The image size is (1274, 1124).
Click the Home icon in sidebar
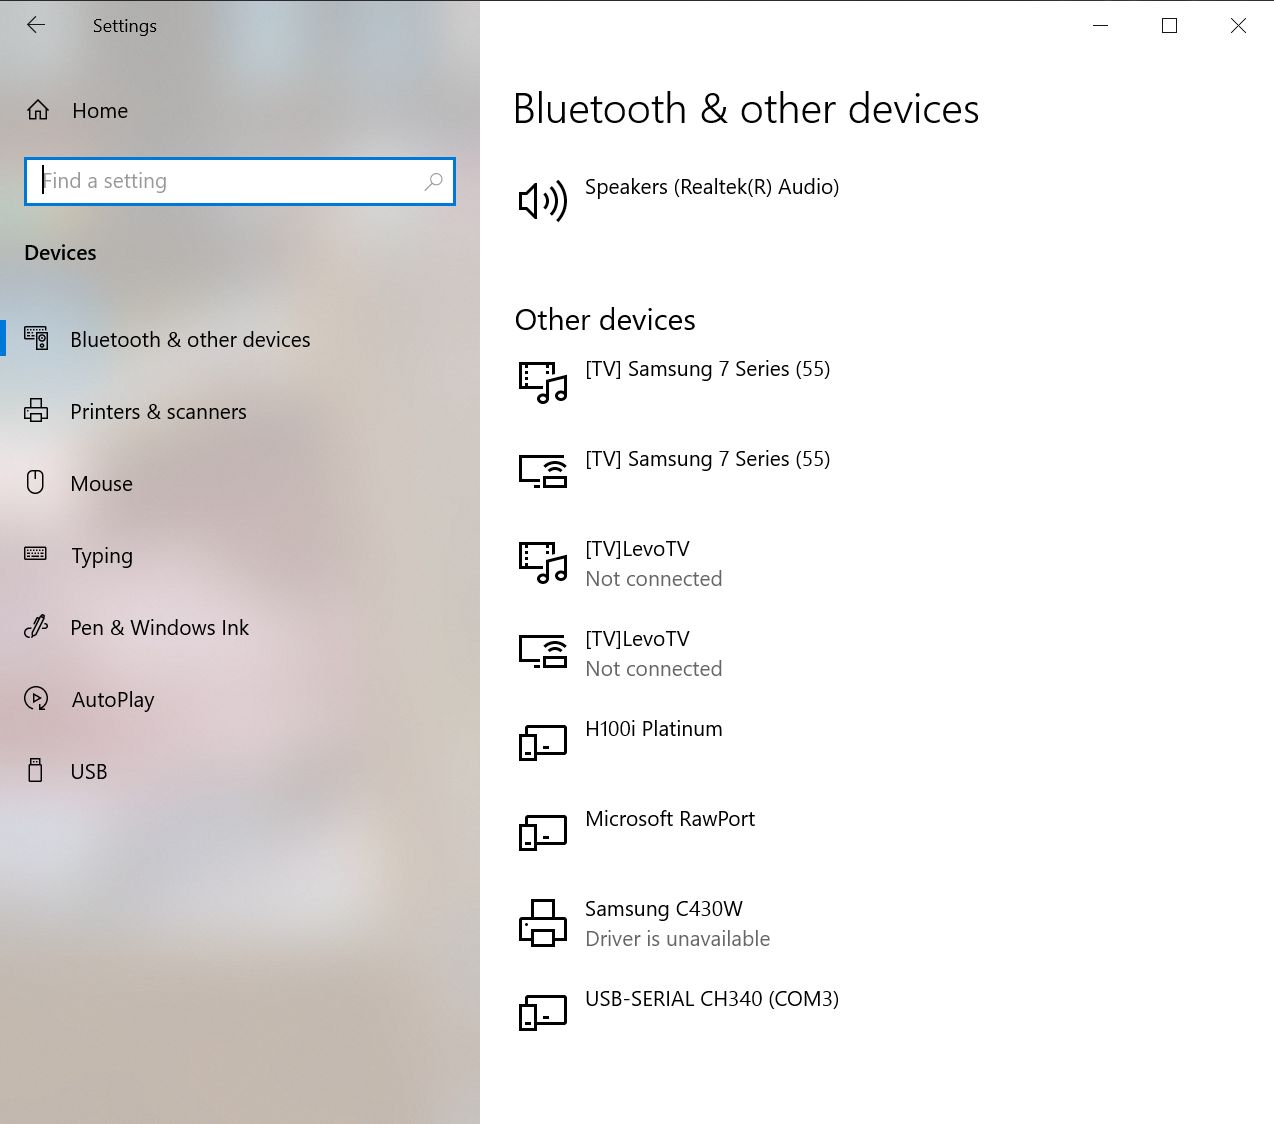(38, 110)
